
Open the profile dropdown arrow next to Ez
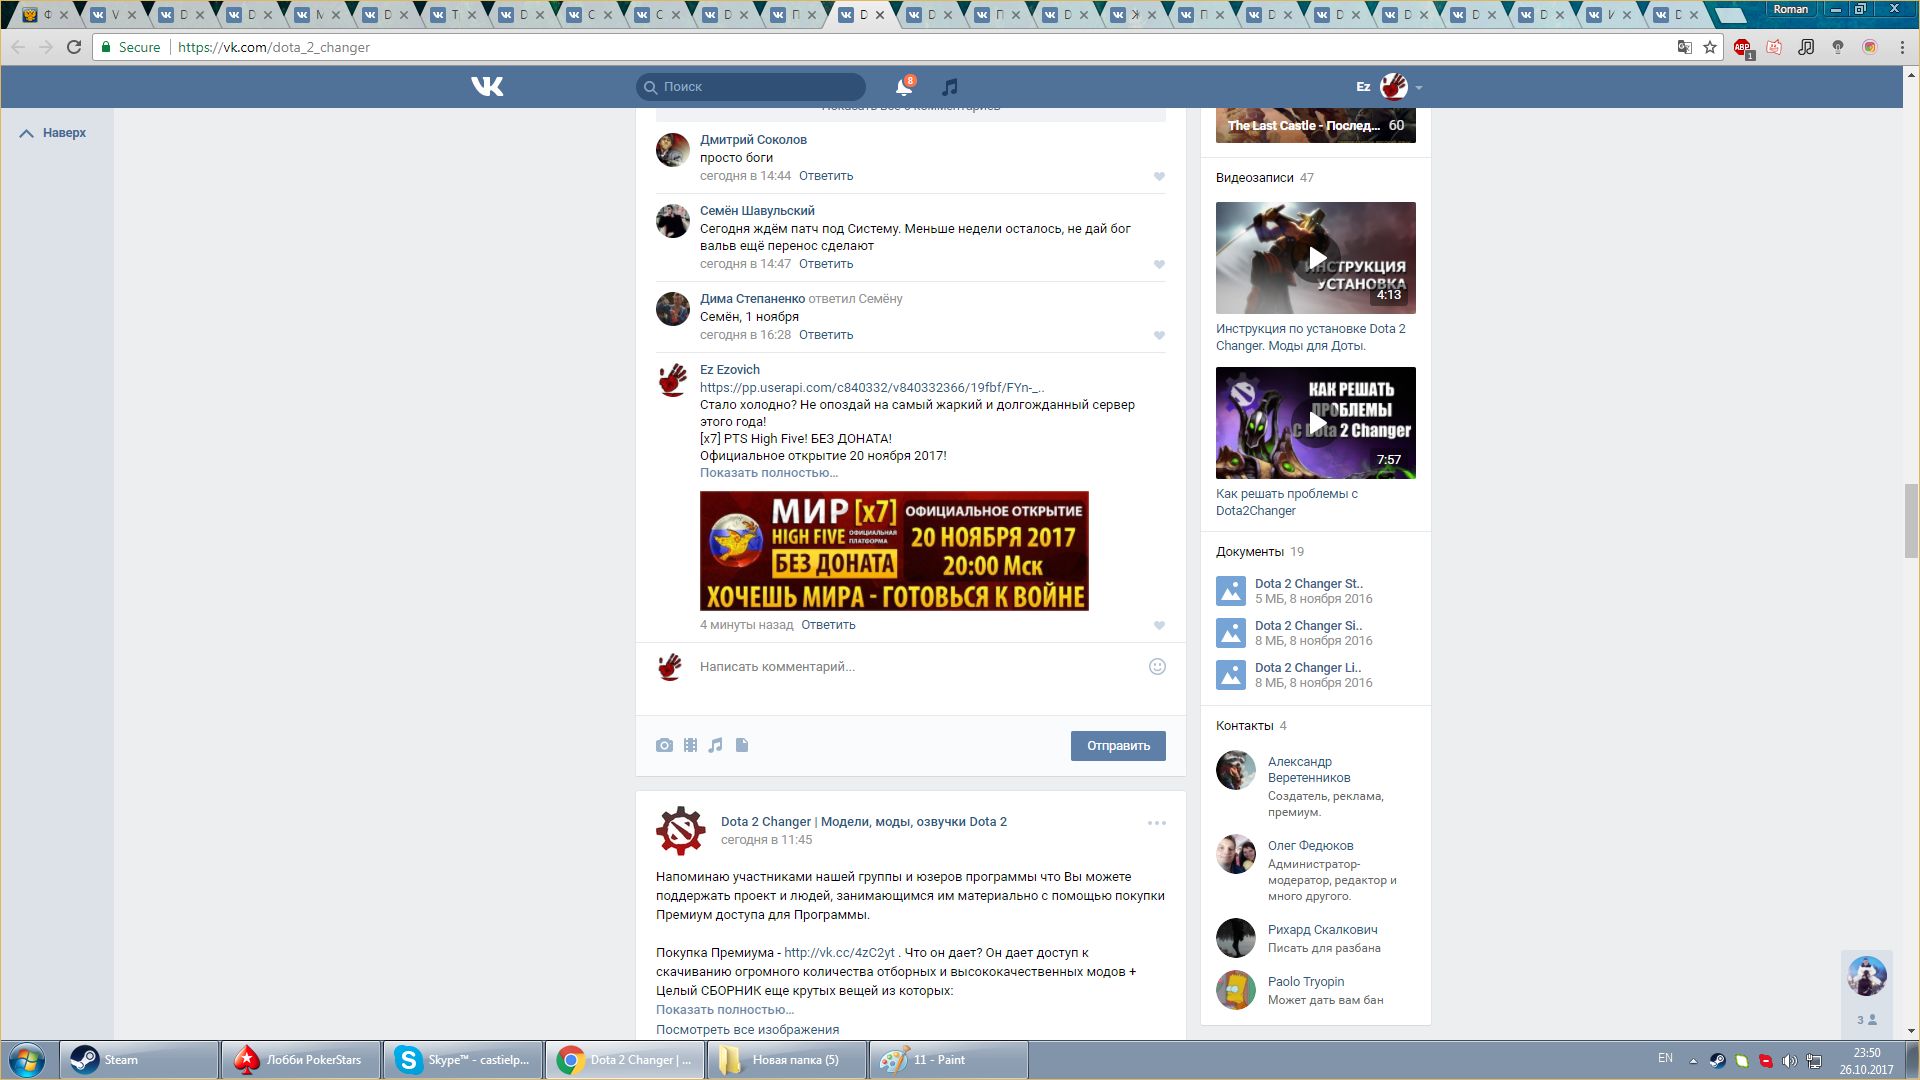pyautogui.click(x=1419, y=88)
